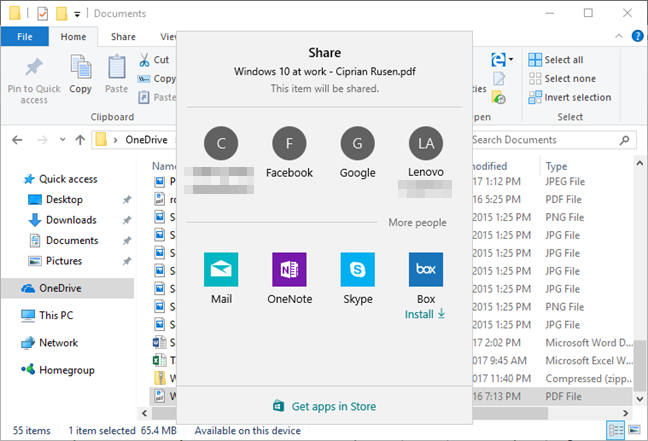Open the recent locations dropdown
The height and width of the screenshot is (441, 648).
[62, 140]
